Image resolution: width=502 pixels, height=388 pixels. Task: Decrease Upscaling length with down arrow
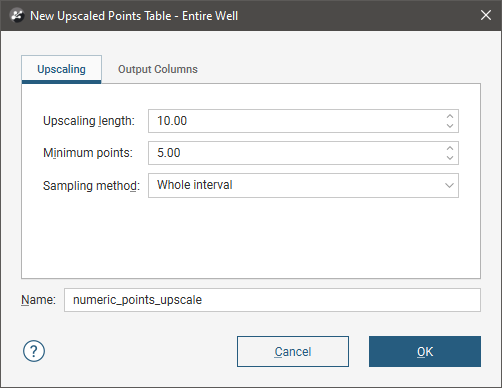pos(450,126)
